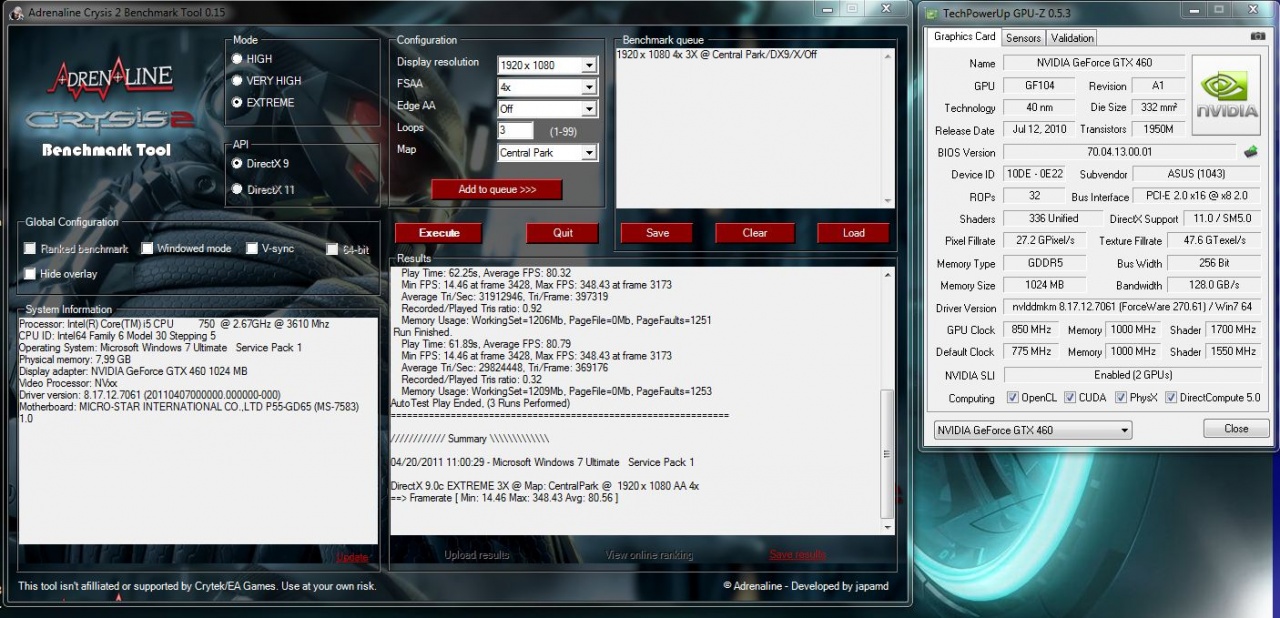The image size is (1280, 618).
Task: Enable Hide overlay checkbox
Action: click(x=30, y=273)
